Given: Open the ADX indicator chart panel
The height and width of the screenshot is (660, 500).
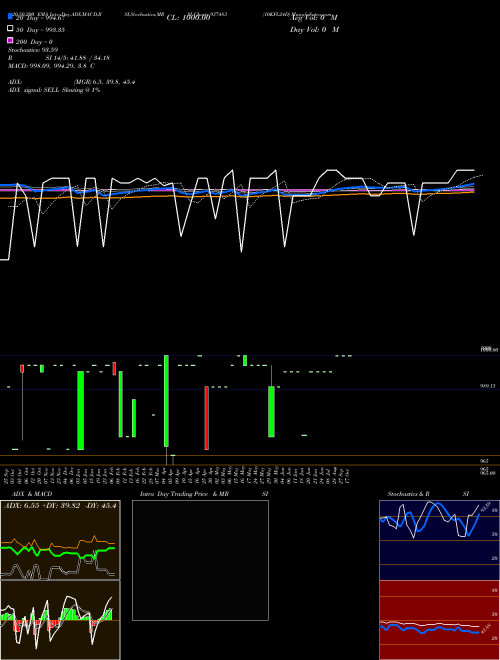Looking at the screenshot, I should (x=60, y=540).
